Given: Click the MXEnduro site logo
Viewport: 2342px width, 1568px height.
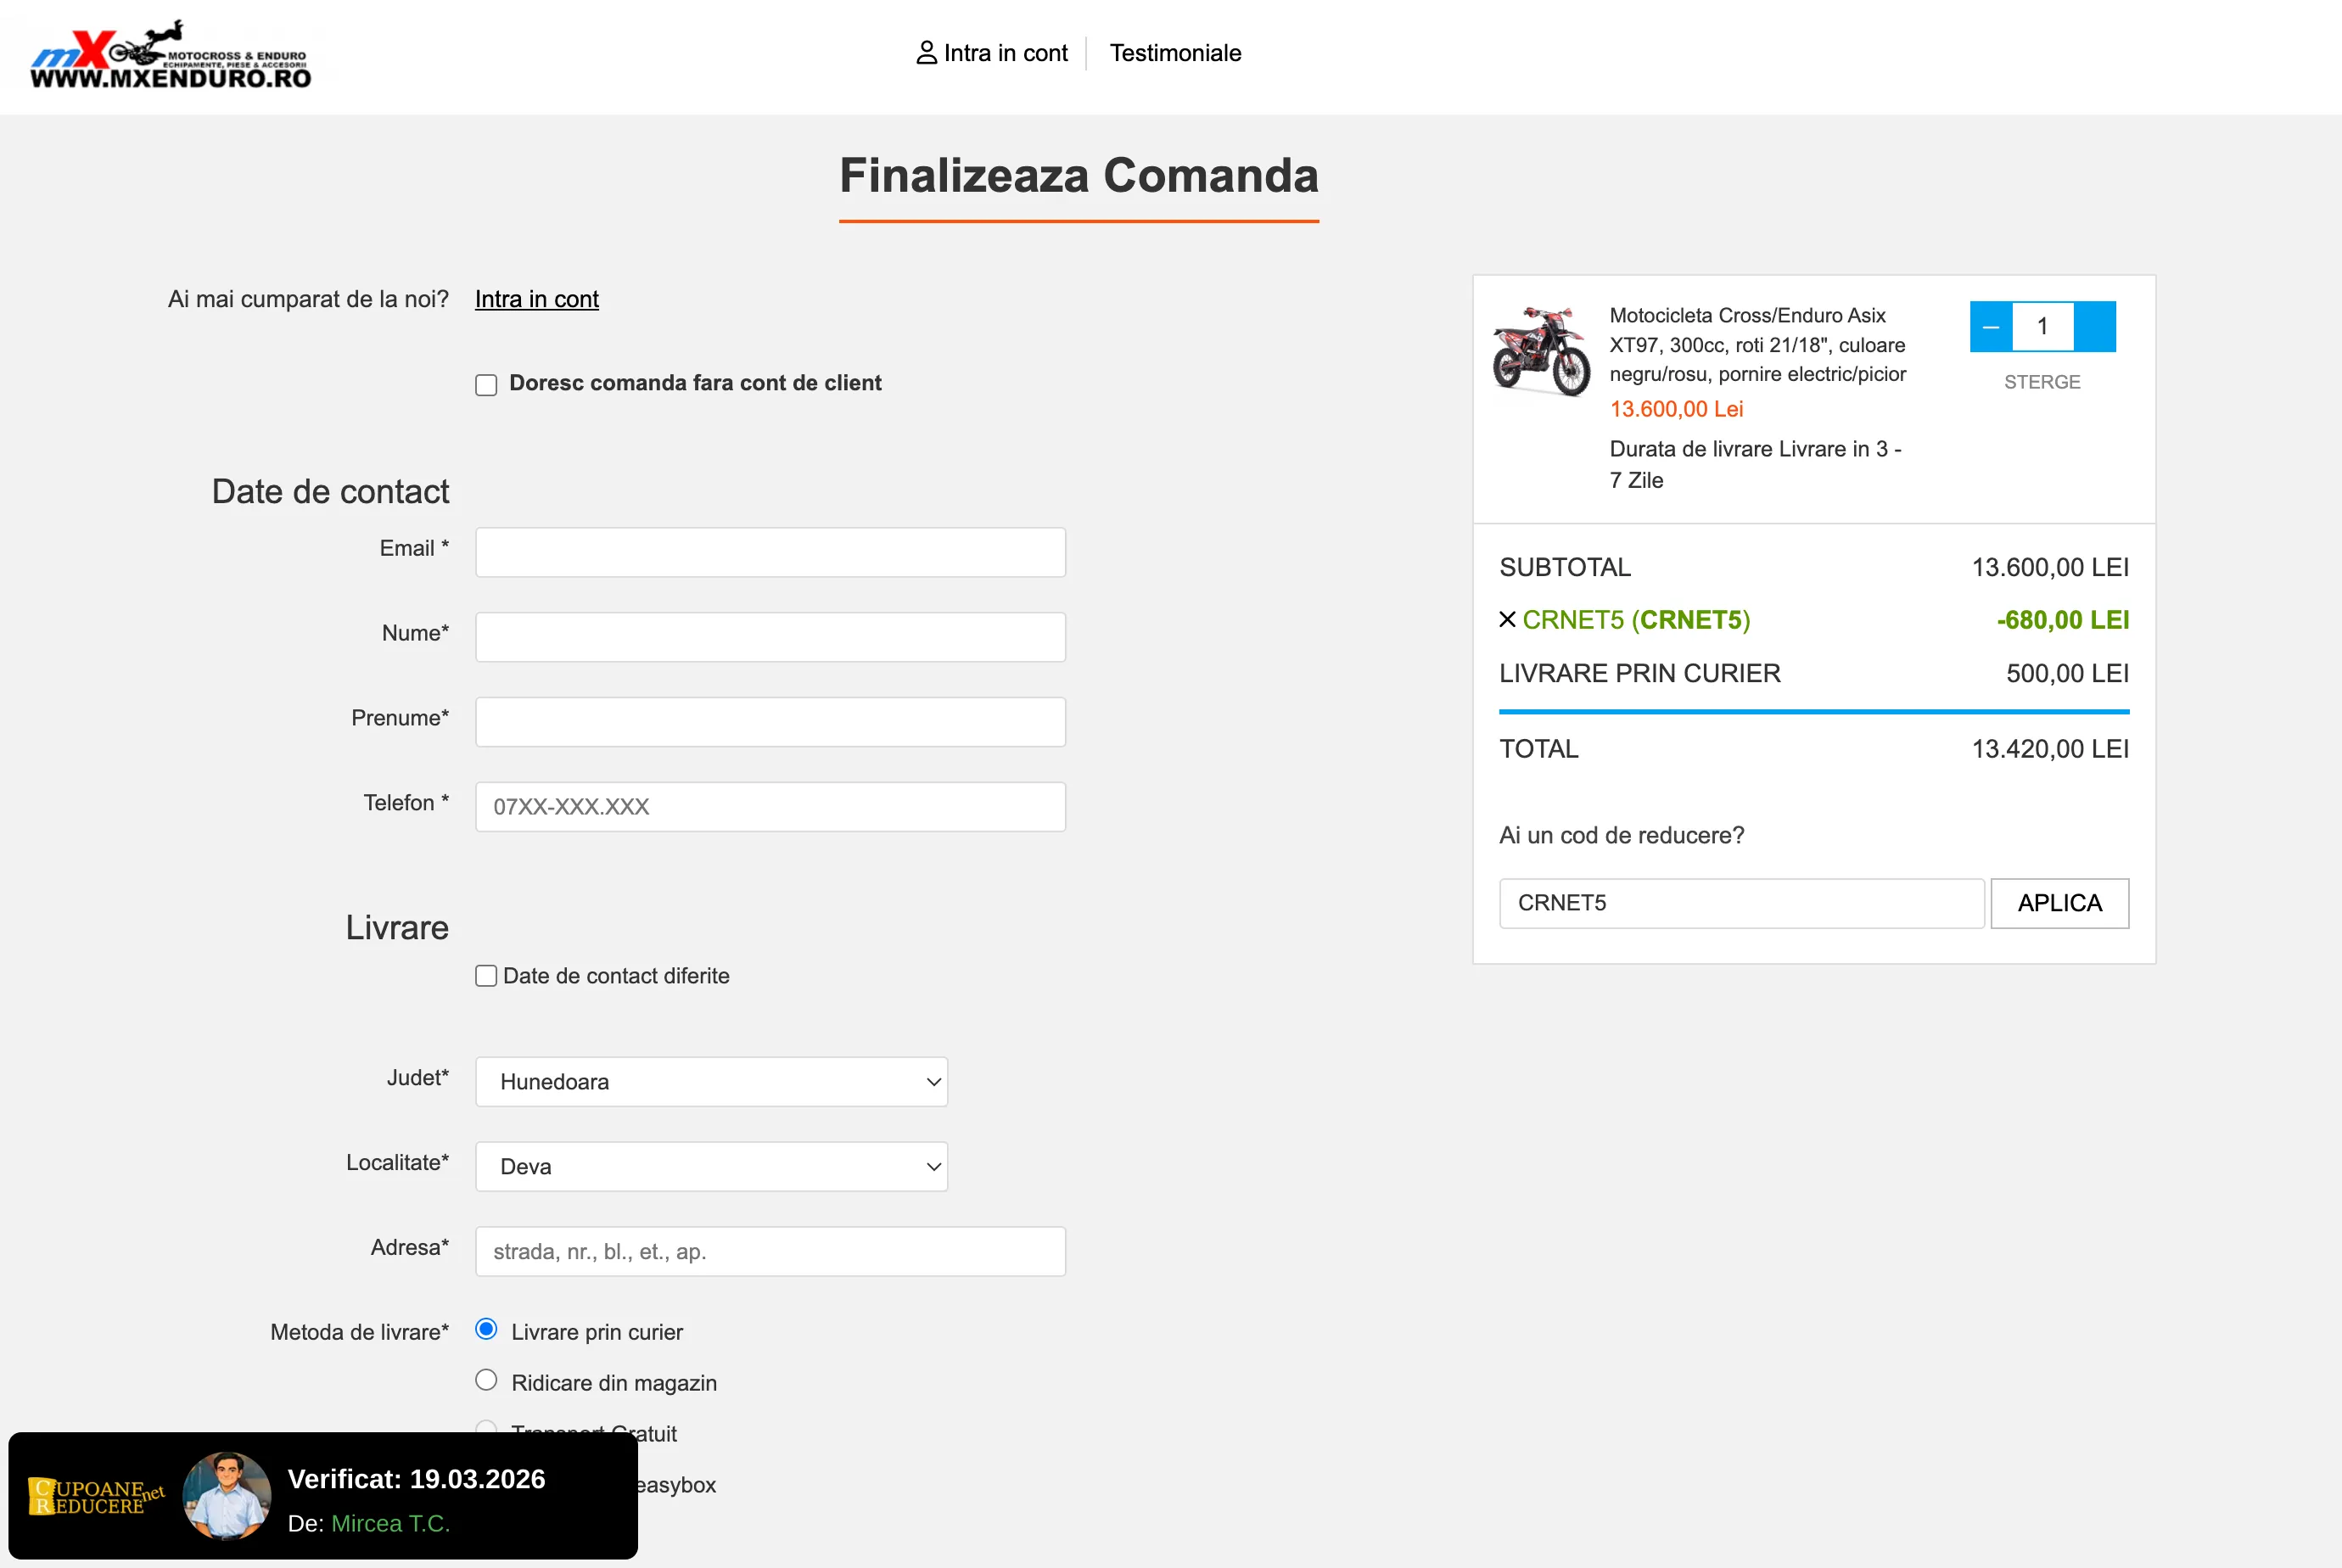Looking at the screenshot, I should tap(170, 56).
